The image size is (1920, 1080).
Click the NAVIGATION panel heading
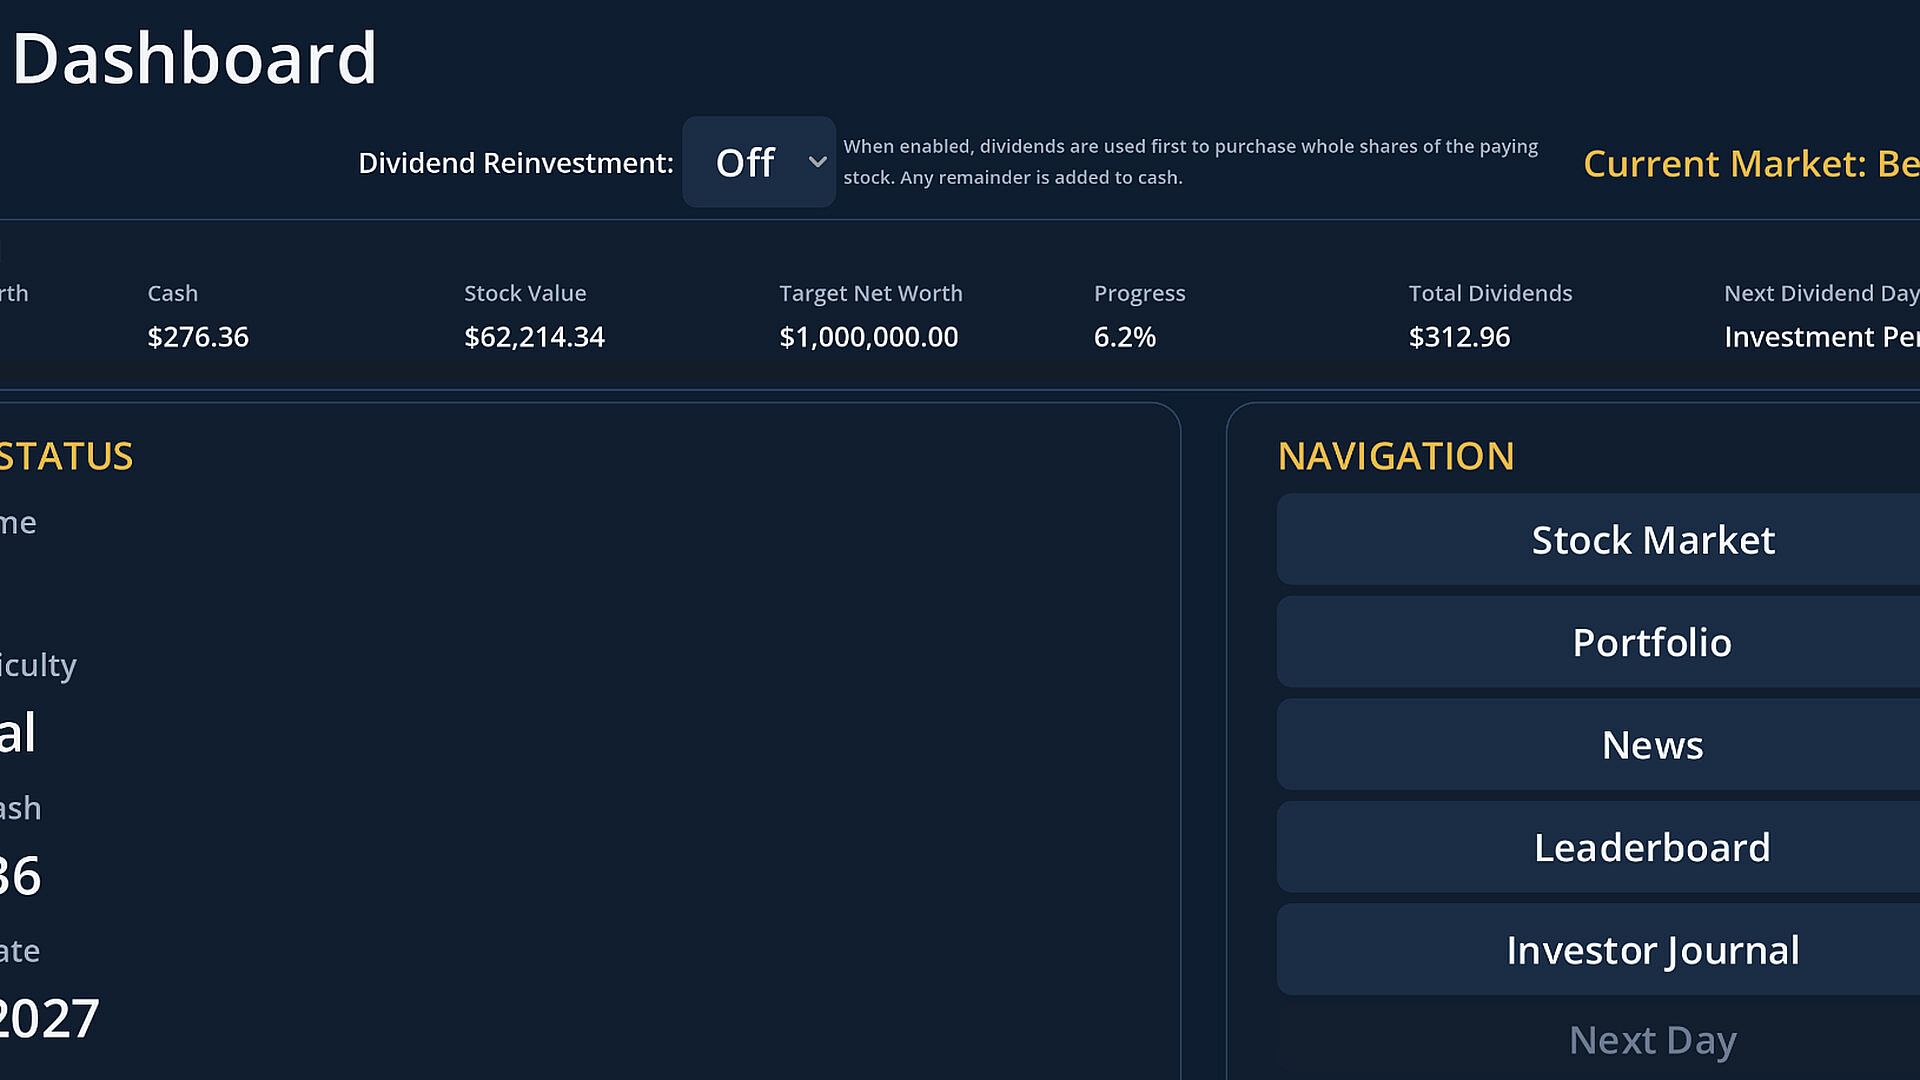[x=1396, y=456]
